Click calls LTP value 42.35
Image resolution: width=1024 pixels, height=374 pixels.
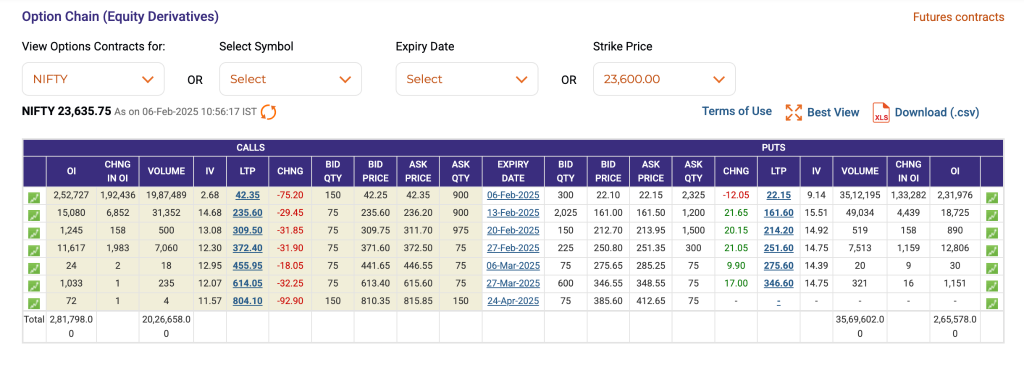[248, 195]
